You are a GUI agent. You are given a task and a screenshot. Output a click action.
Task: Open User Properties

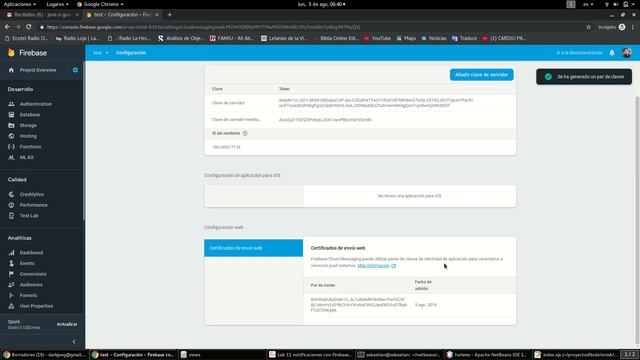36,306
